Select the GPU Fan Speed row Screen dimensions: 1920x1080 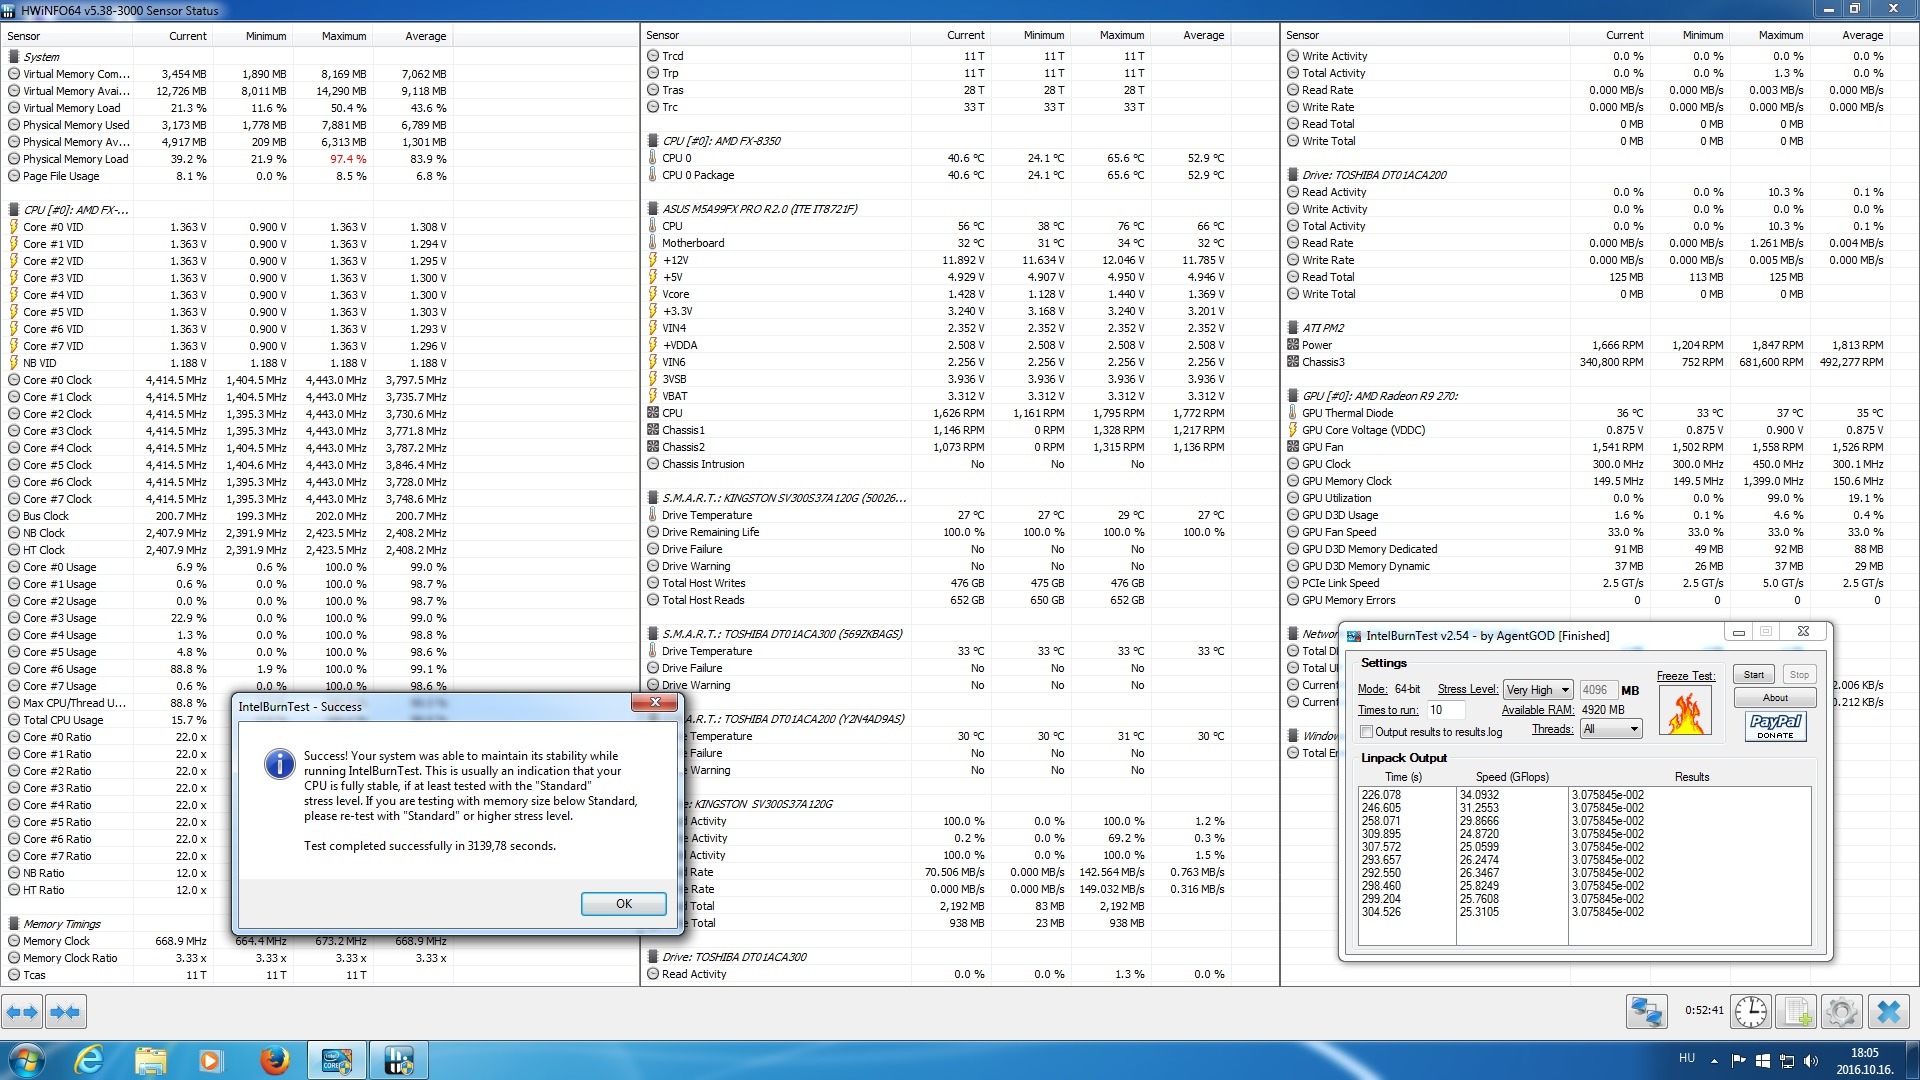1587,532
